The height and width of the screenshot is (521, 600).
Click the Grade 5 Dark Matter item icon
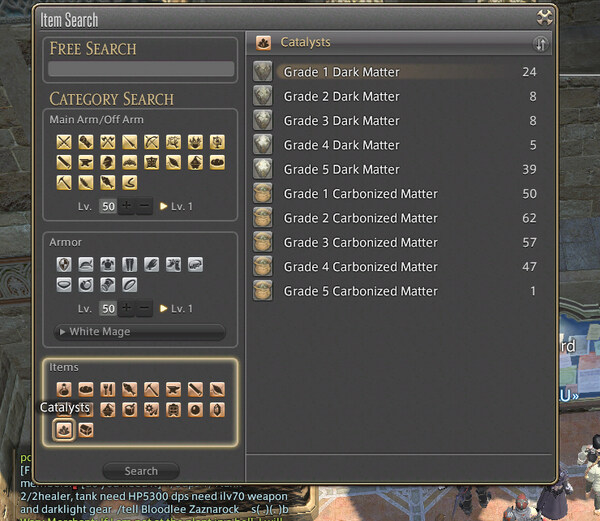click(262, 169)
